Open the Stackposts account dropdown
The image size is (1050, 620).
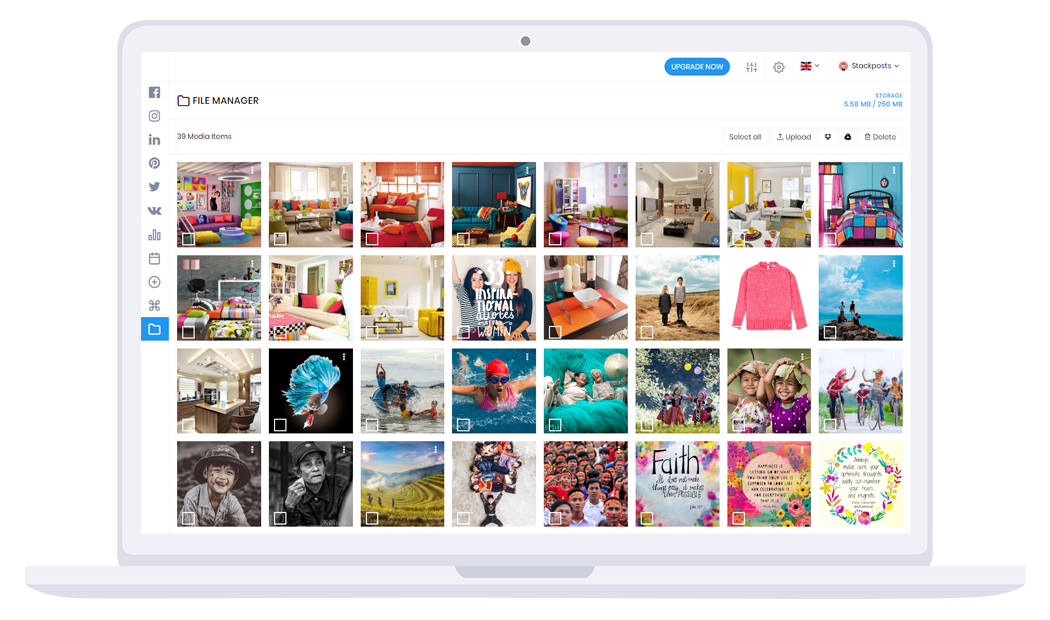[869, 67]
